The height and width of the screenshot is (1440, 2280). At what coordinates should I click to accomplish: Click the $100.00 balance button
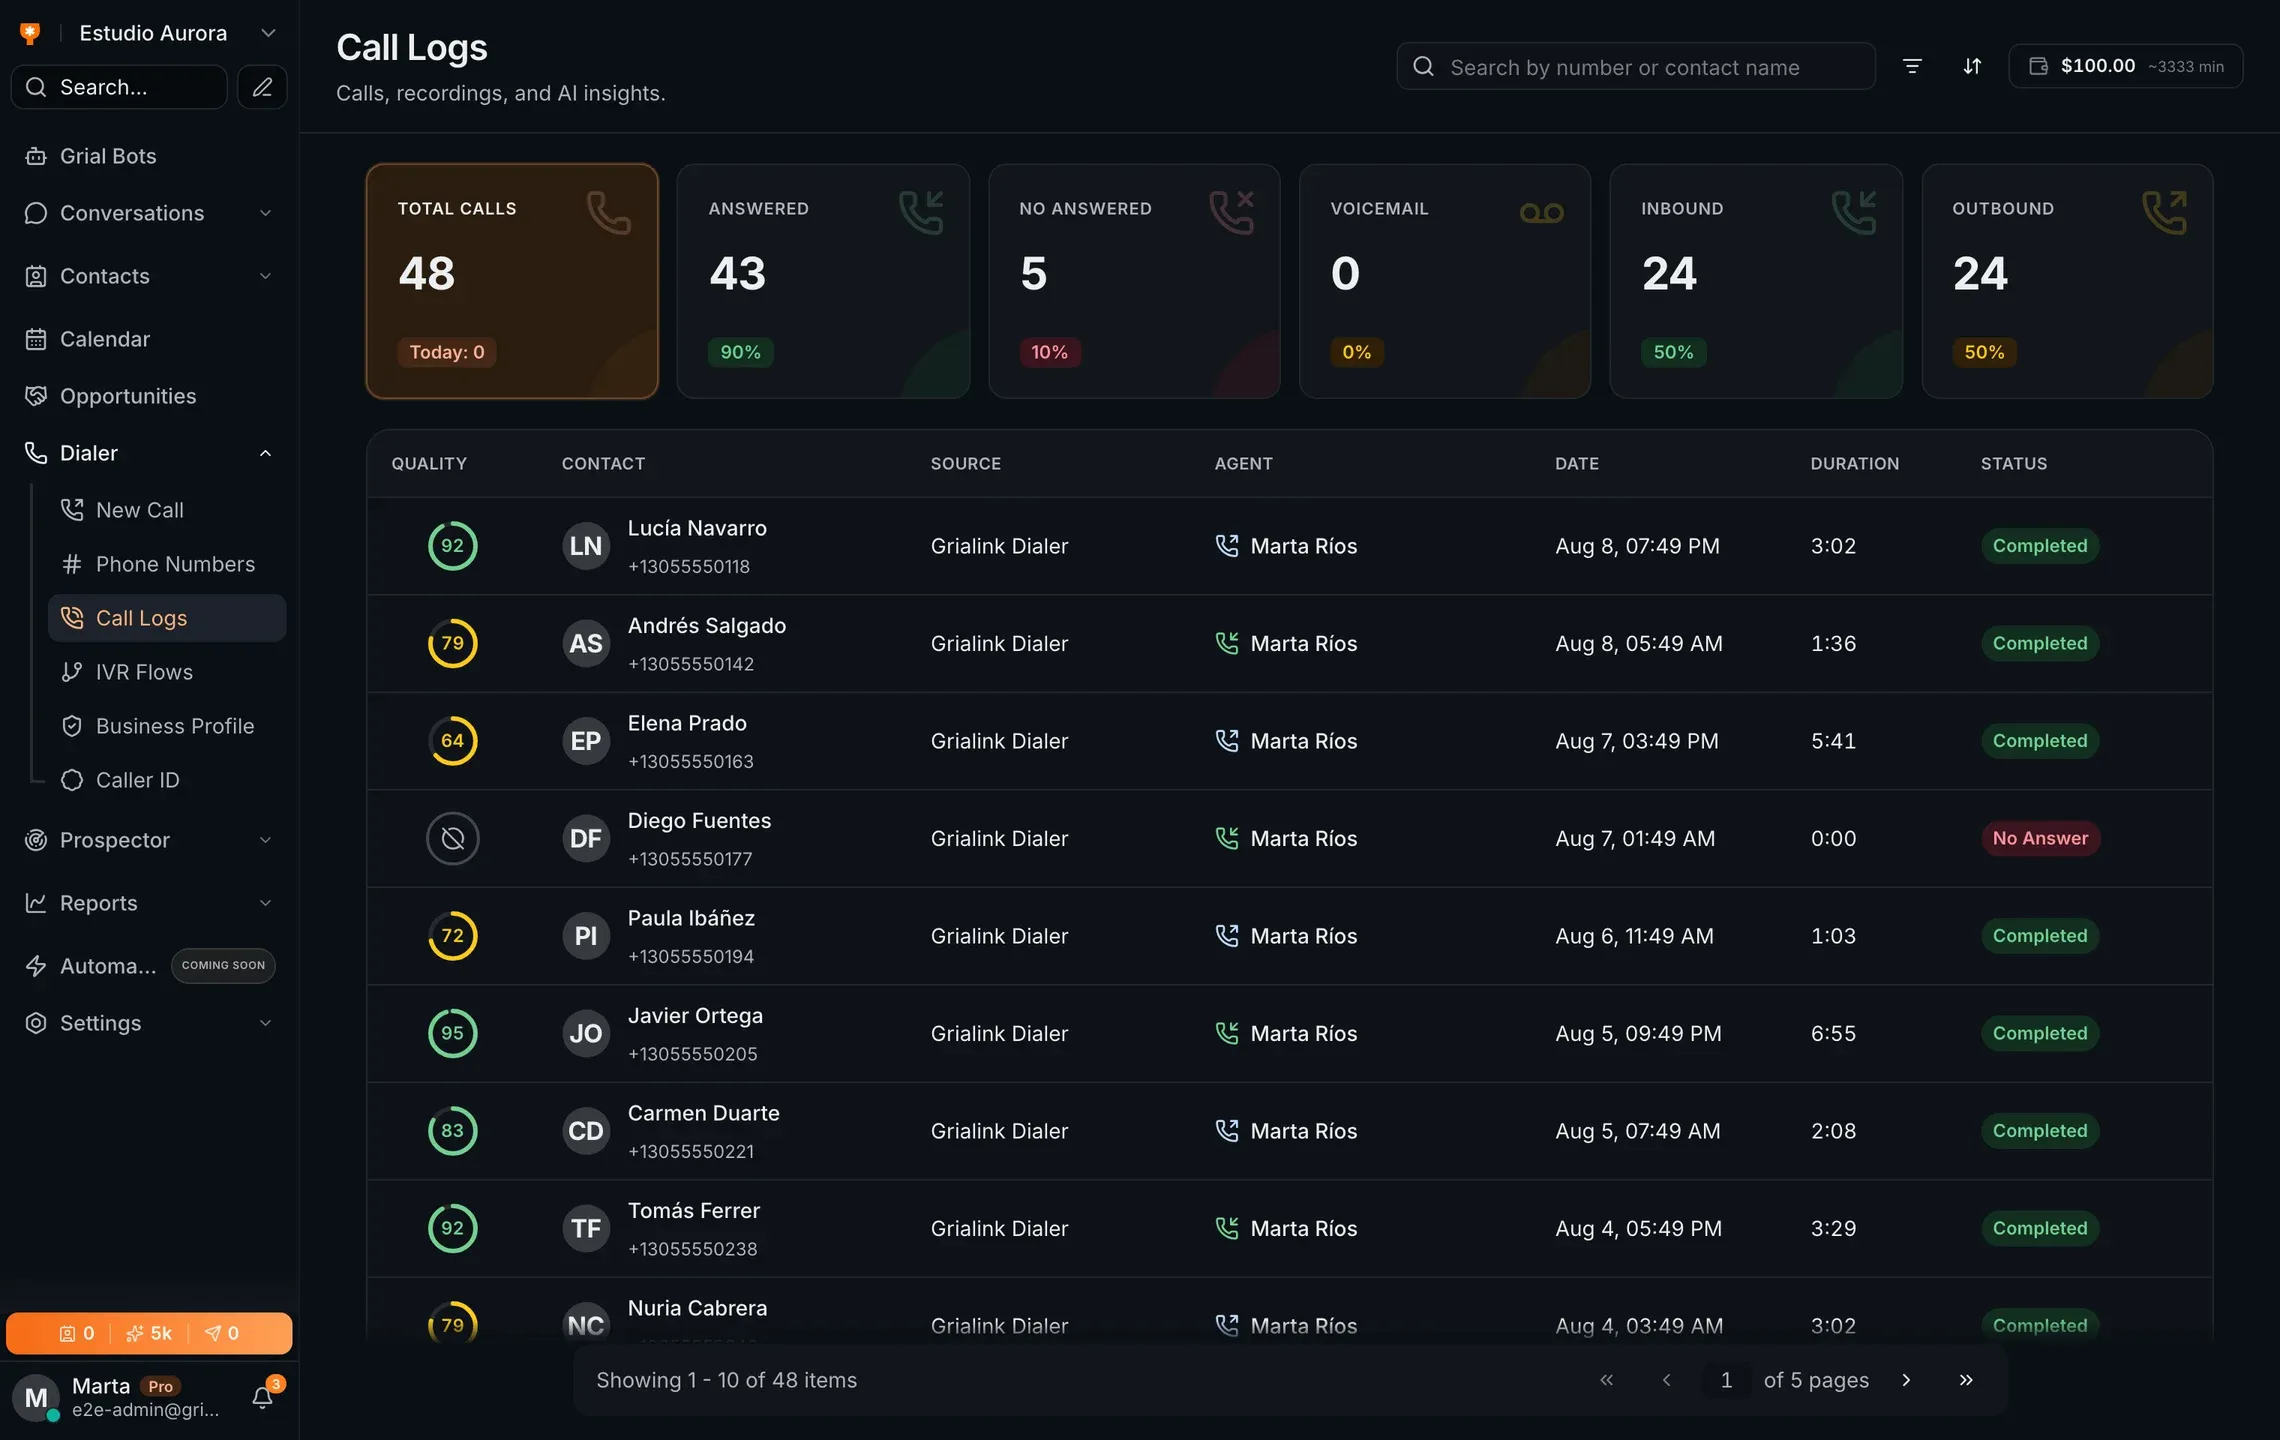[2125, 66]
